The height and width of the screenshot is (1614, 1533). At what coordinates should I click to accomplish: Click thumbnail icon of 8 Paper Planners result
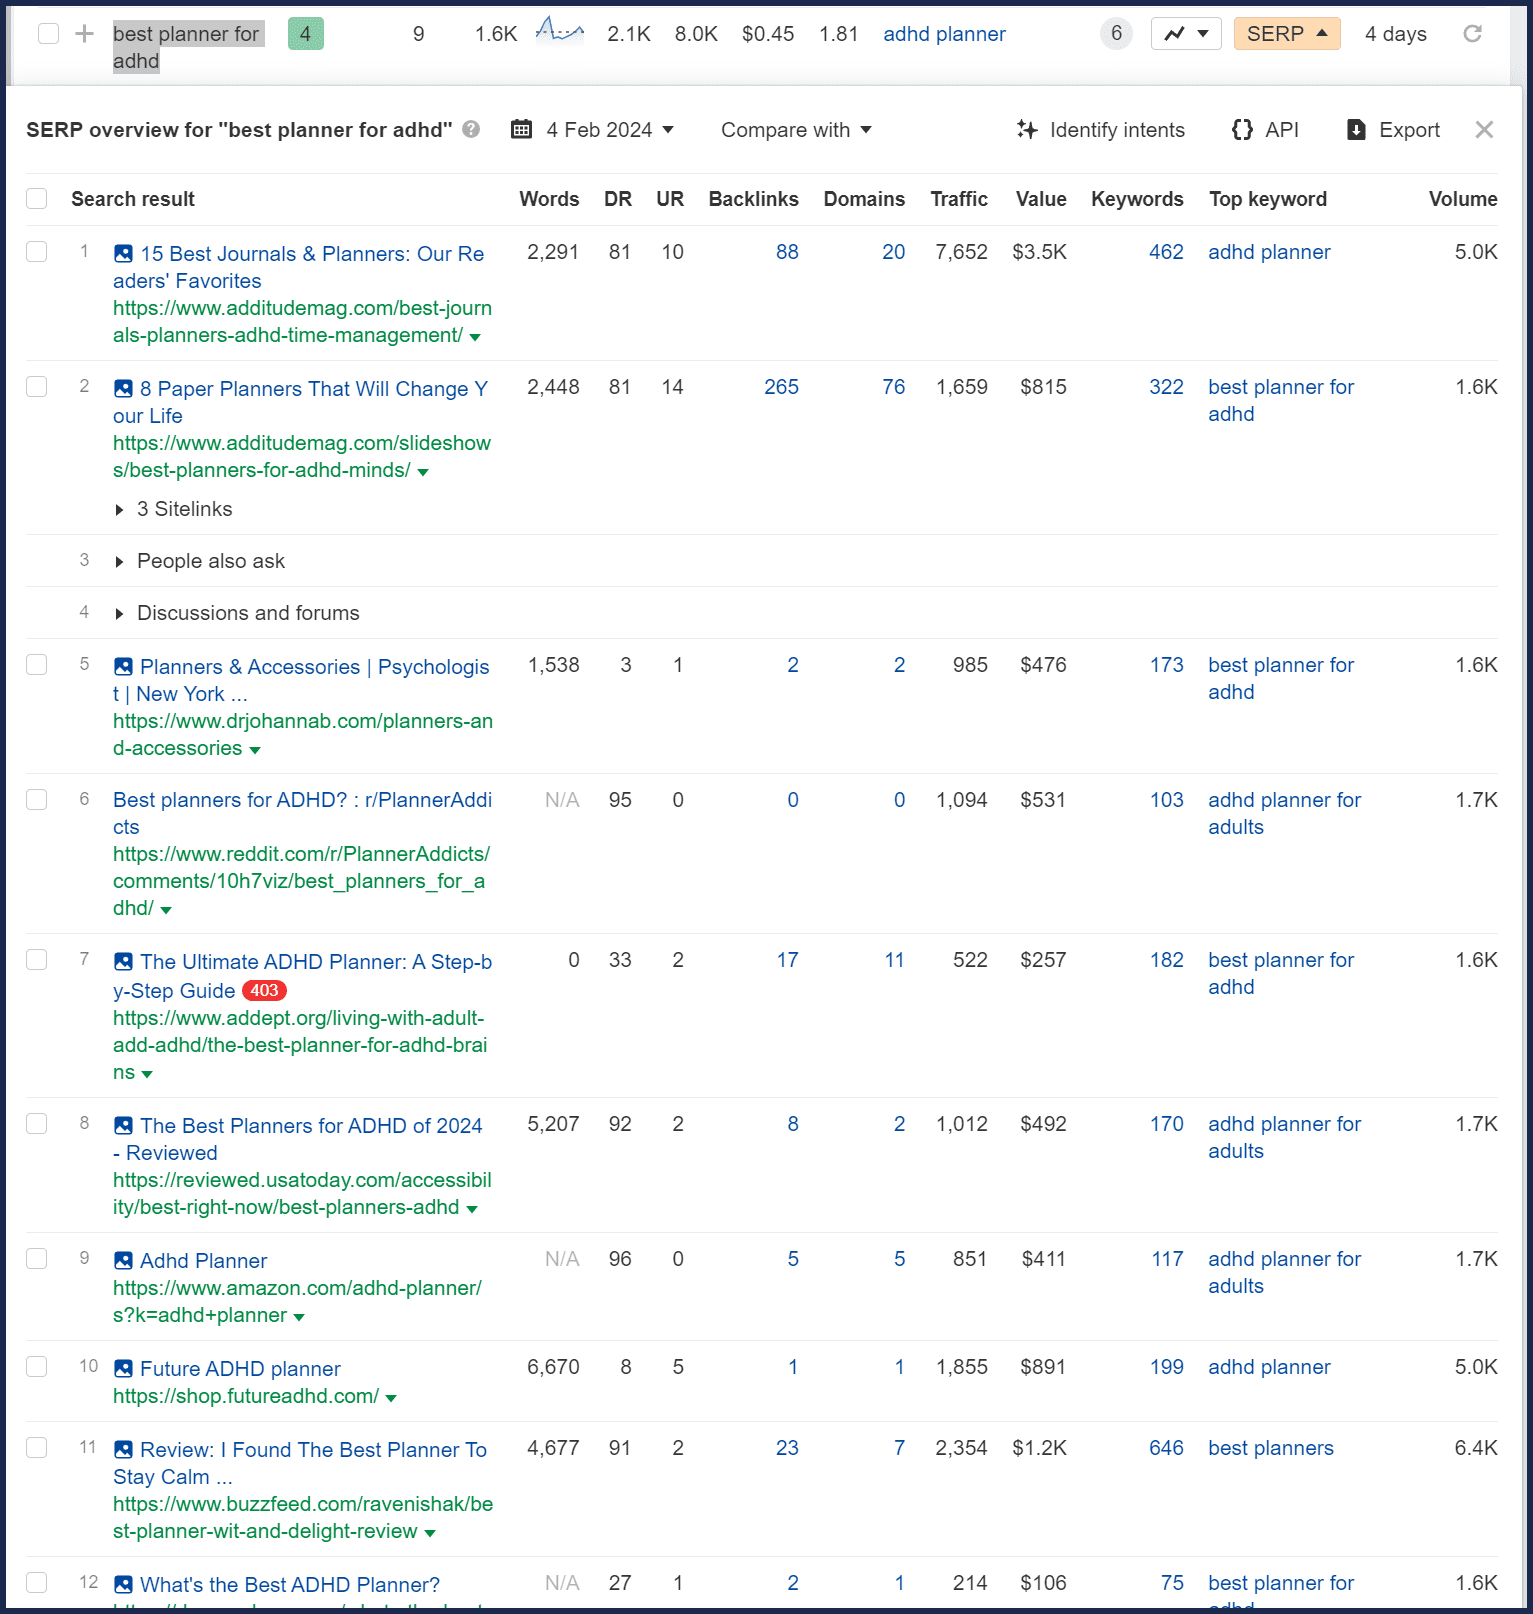coord(123,389)
